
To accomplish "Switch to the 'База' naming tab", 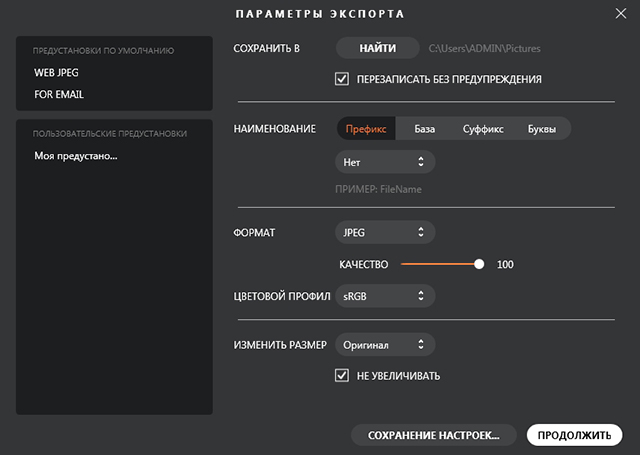I will pyautogui.click(x=425, y=129).
